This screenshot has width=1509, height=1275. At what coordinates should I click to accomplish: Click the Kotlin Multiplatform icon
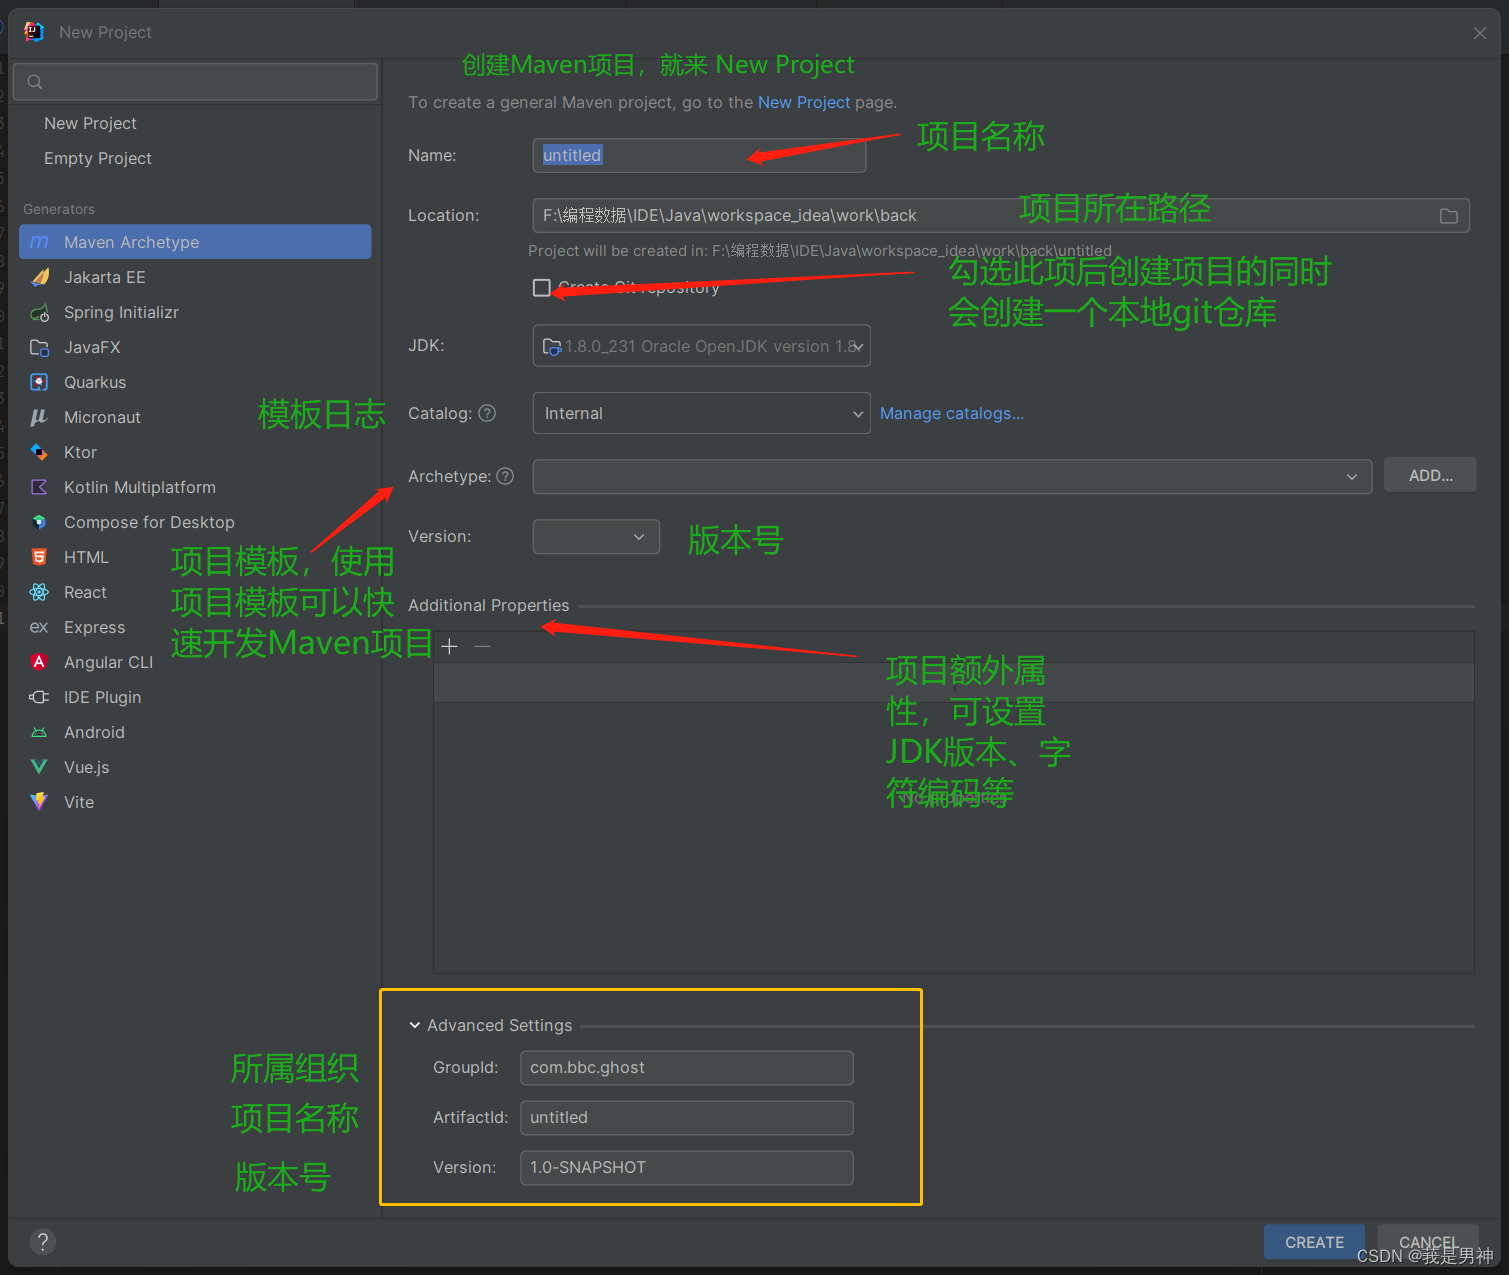point(40,487)
